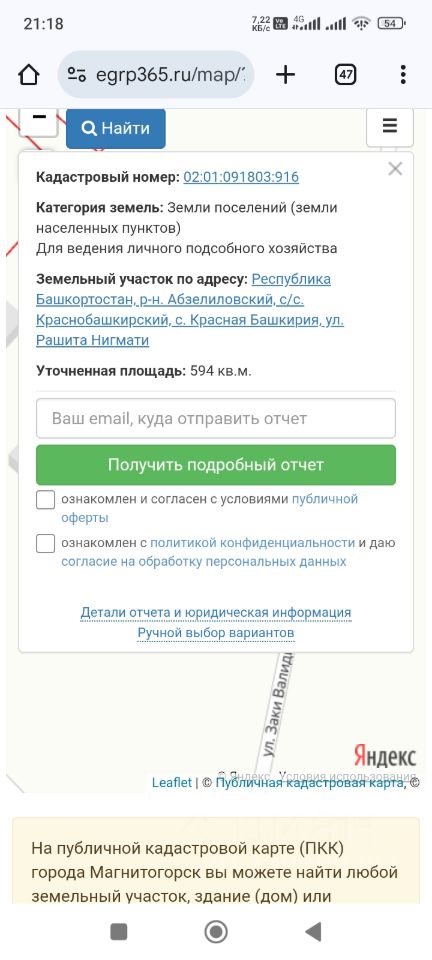Open the Leaflet attribution link

(171, 782)
